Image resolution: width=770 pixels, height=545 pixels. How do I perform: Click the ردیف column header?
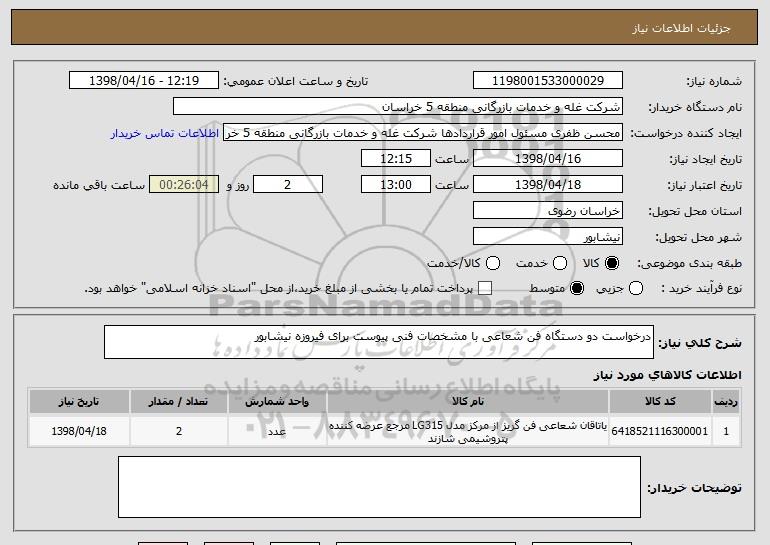[x=726, y=402]
